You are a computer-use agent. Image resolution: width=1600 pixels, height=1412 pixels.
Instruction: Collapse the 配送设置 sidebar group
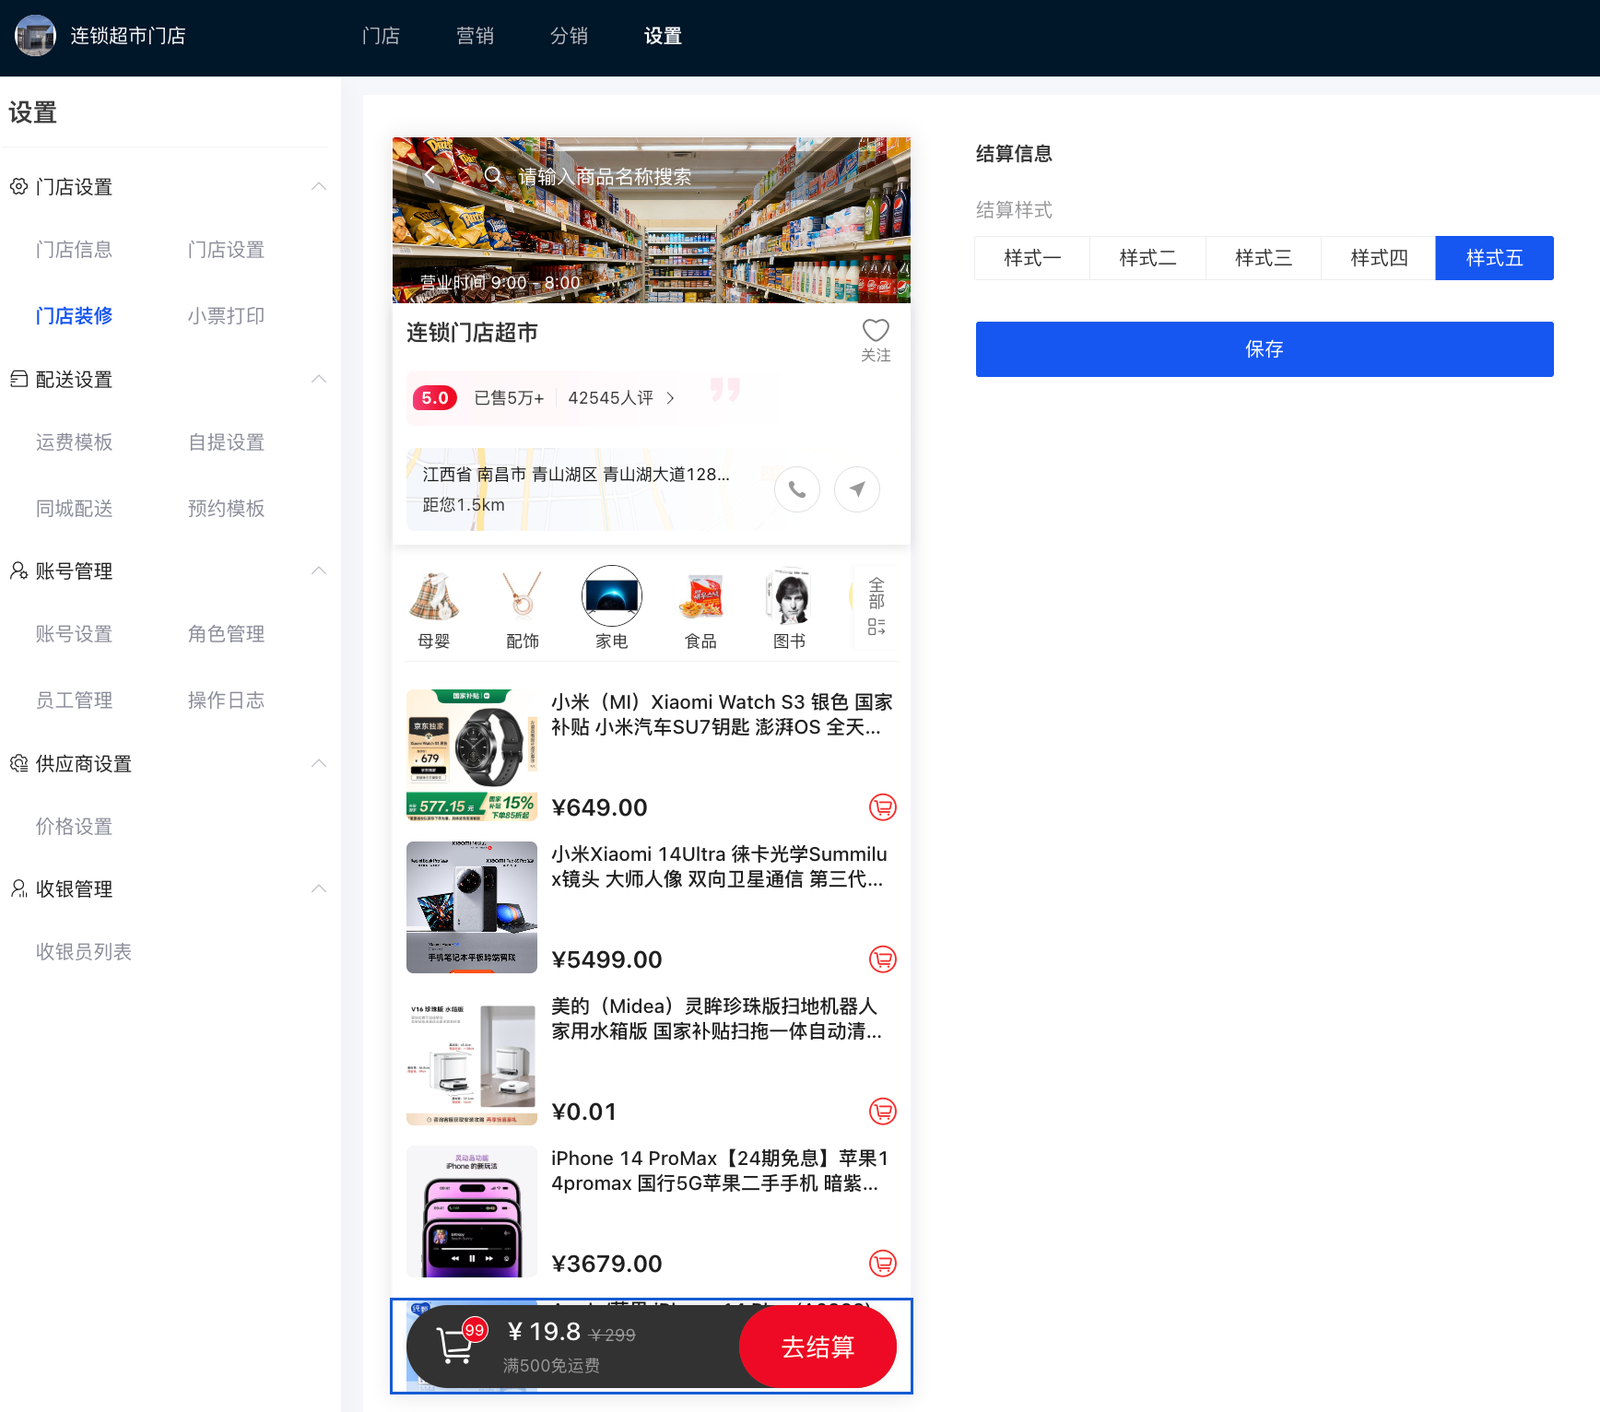coord(319,379)
